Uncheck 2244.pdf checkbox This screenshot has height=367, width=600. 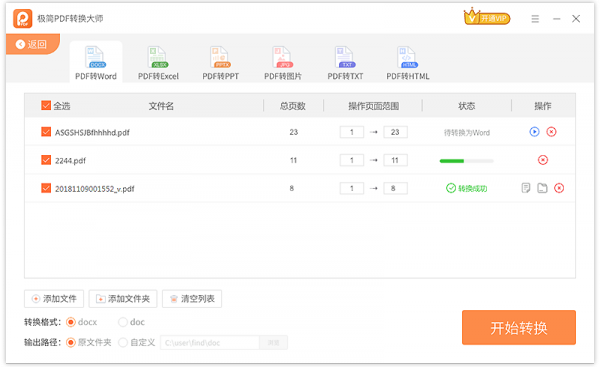(46, 160)
